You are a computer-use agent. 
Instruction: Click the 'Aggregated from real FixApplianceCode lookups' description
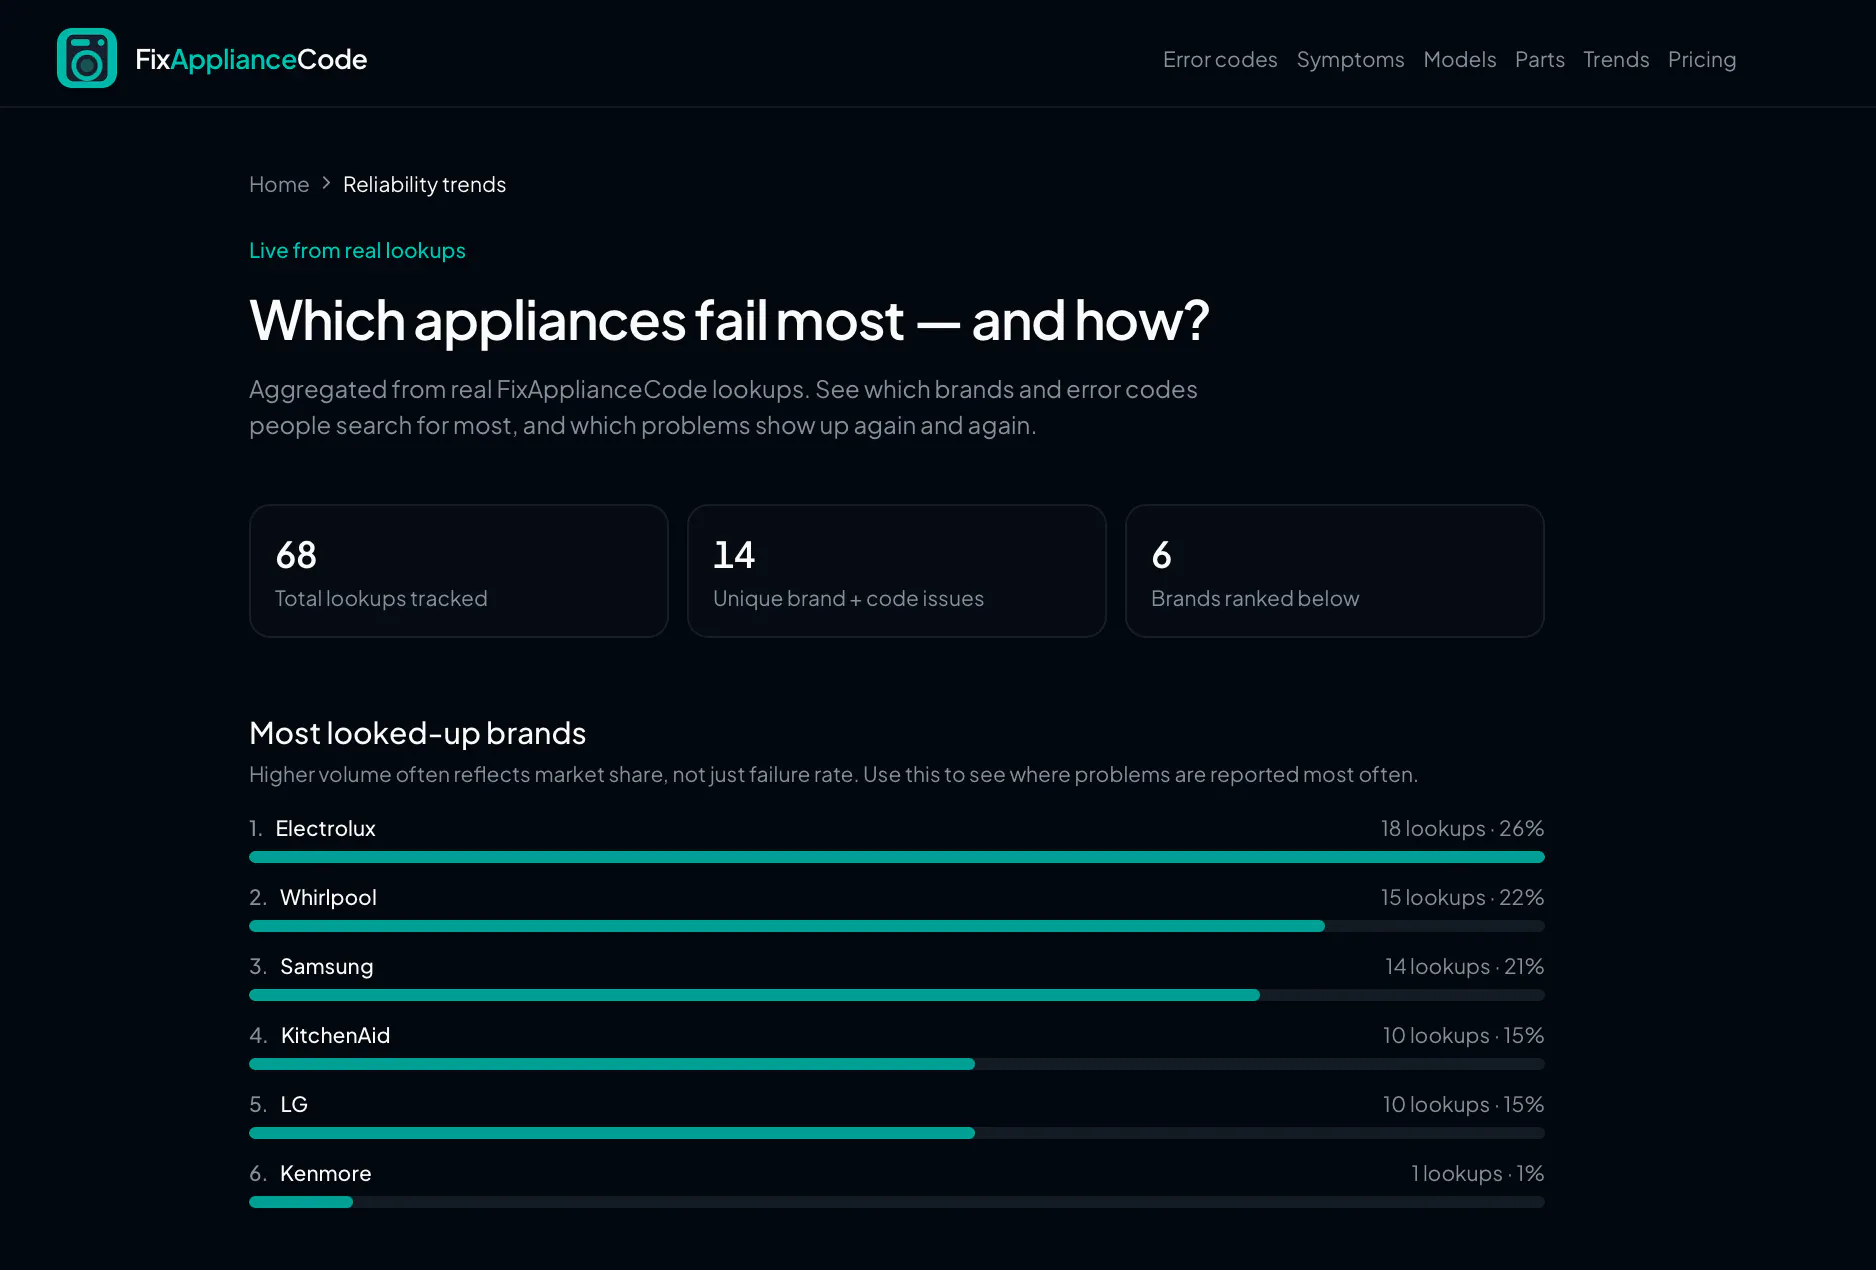point(723,407)
